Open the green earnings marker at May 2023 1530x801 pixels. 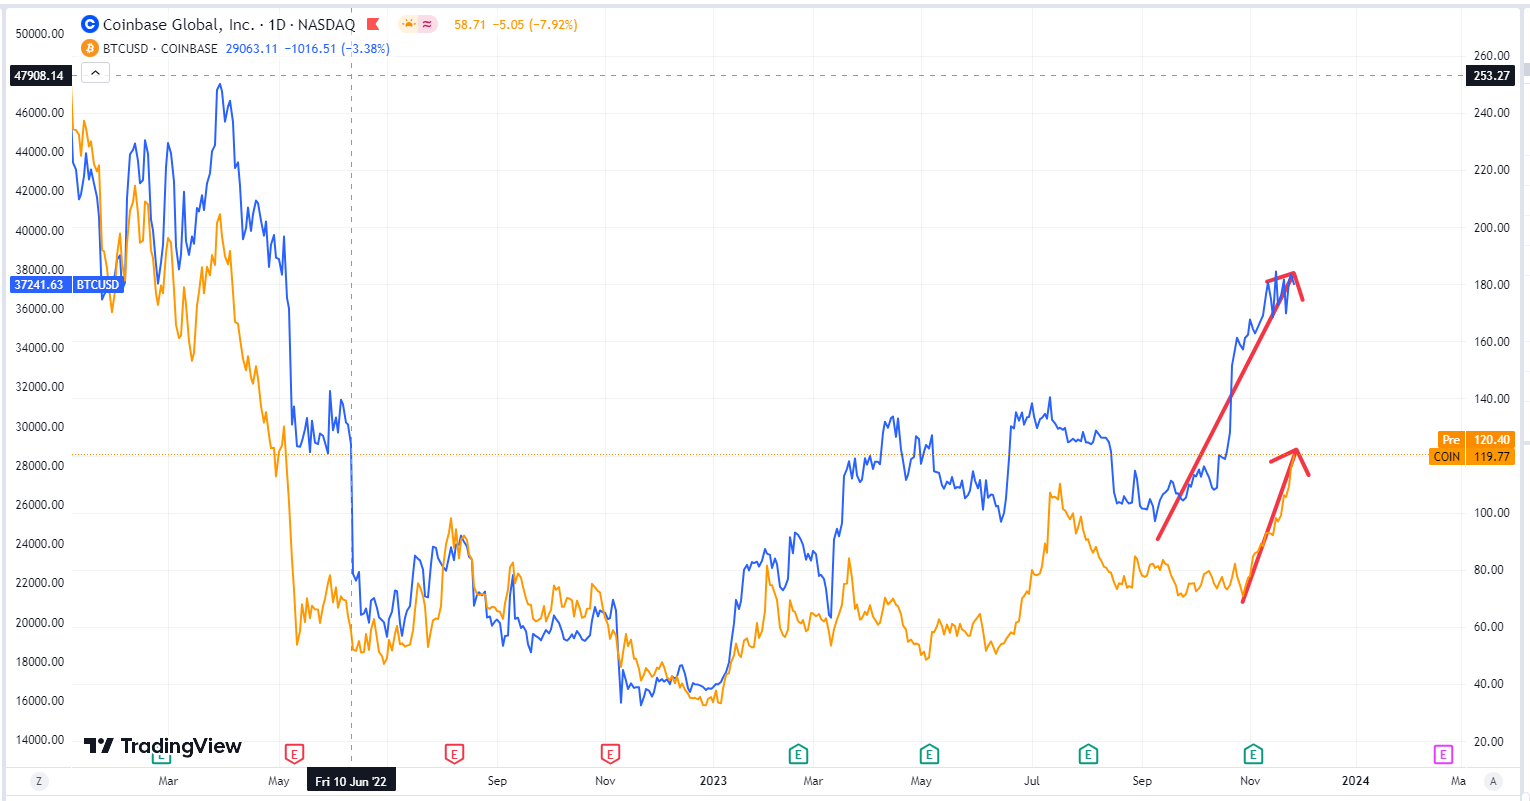tap(929, 753)
